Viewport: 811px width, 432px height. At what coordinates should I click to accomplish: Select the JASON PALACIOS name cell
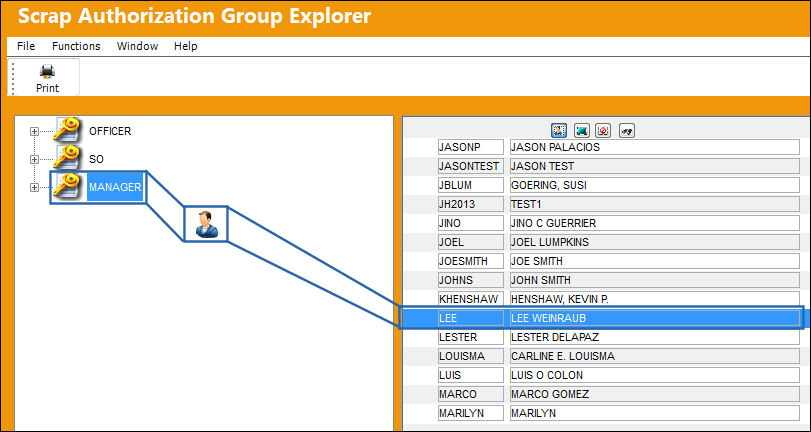pyautogui.click(x=654, y=147)
